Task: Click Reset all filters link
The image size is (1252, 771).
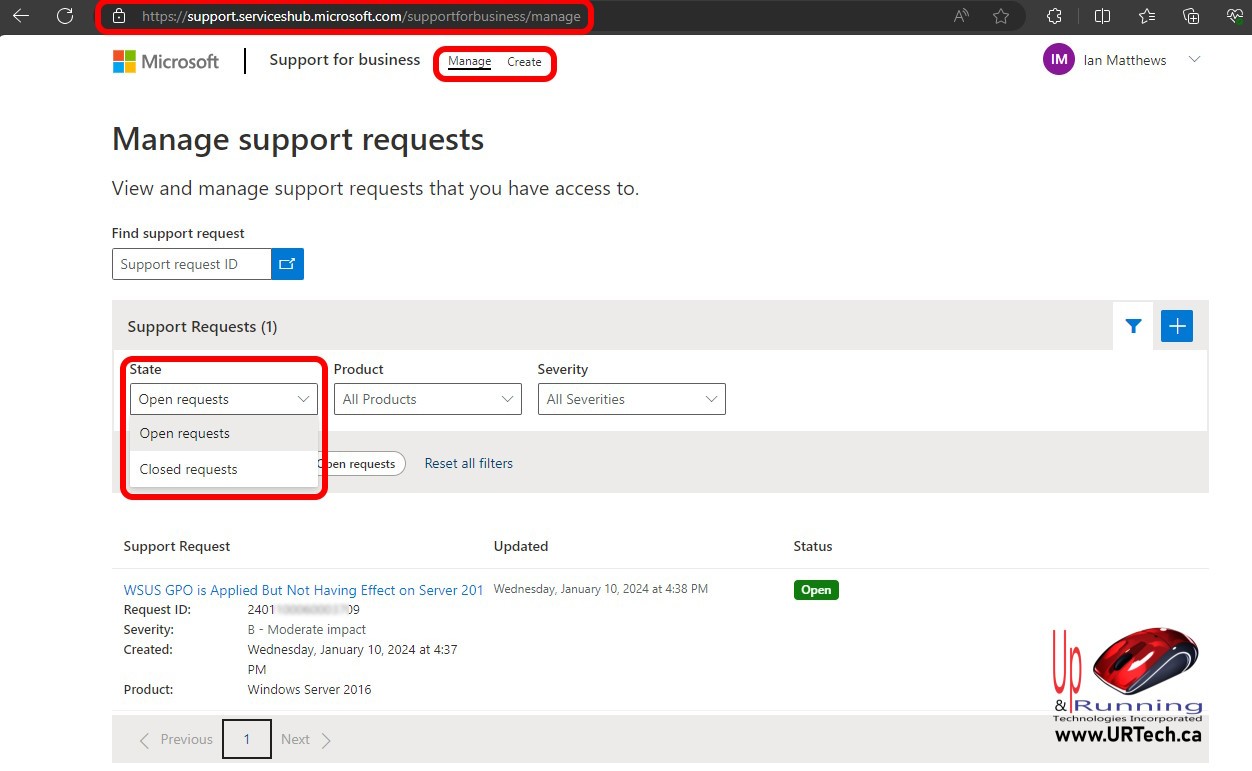Action: (x=468, y=463)
